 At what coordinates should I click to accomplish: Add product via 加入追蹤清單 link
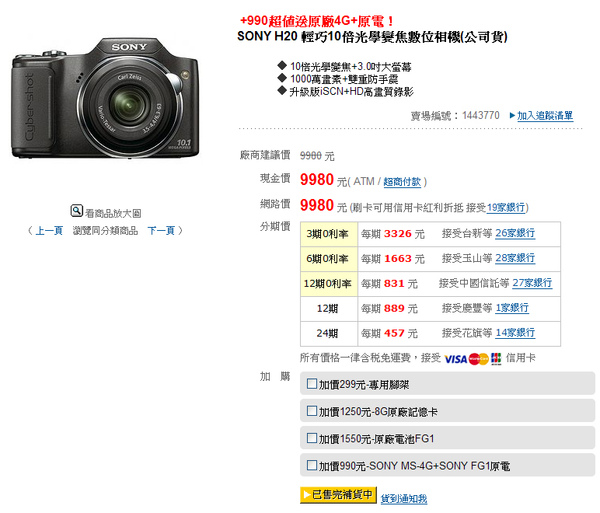point(545,116)
